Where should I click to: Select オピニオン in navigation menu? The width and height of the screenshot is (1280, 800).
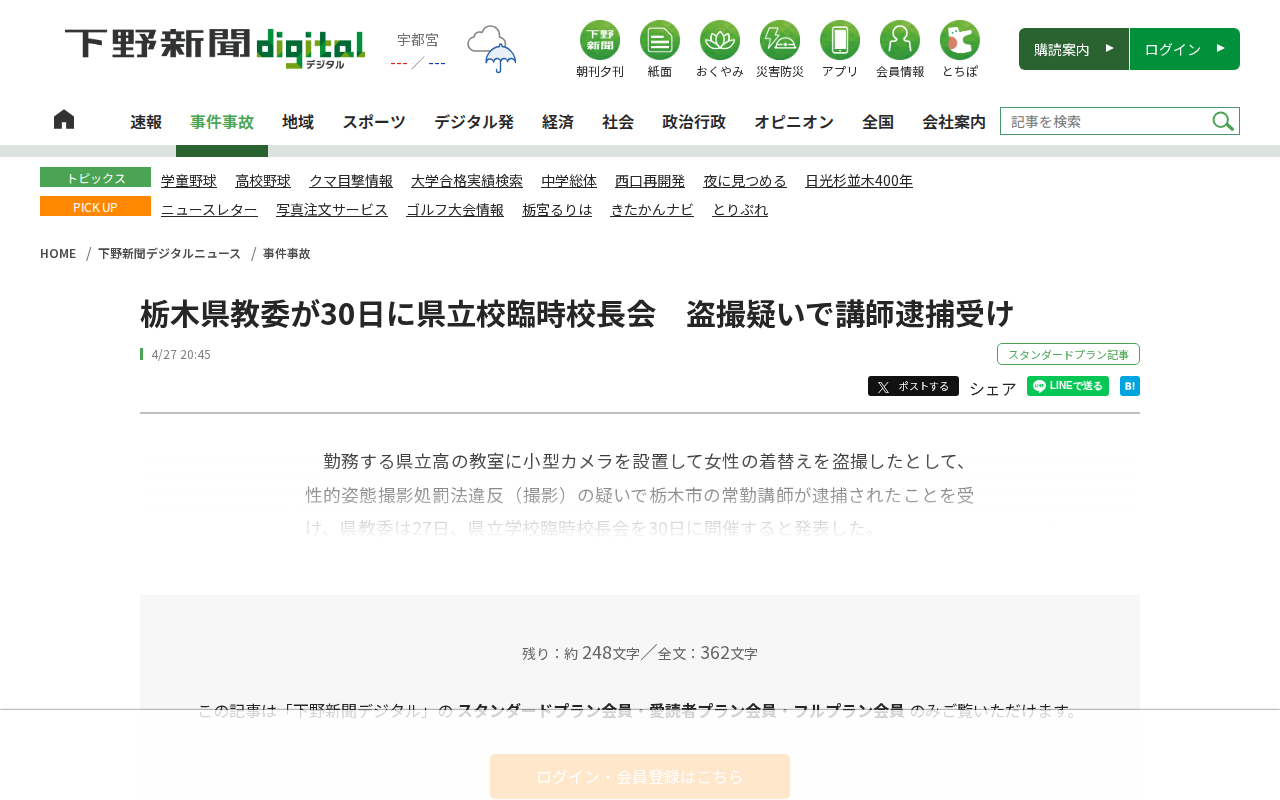click(794, 121)
